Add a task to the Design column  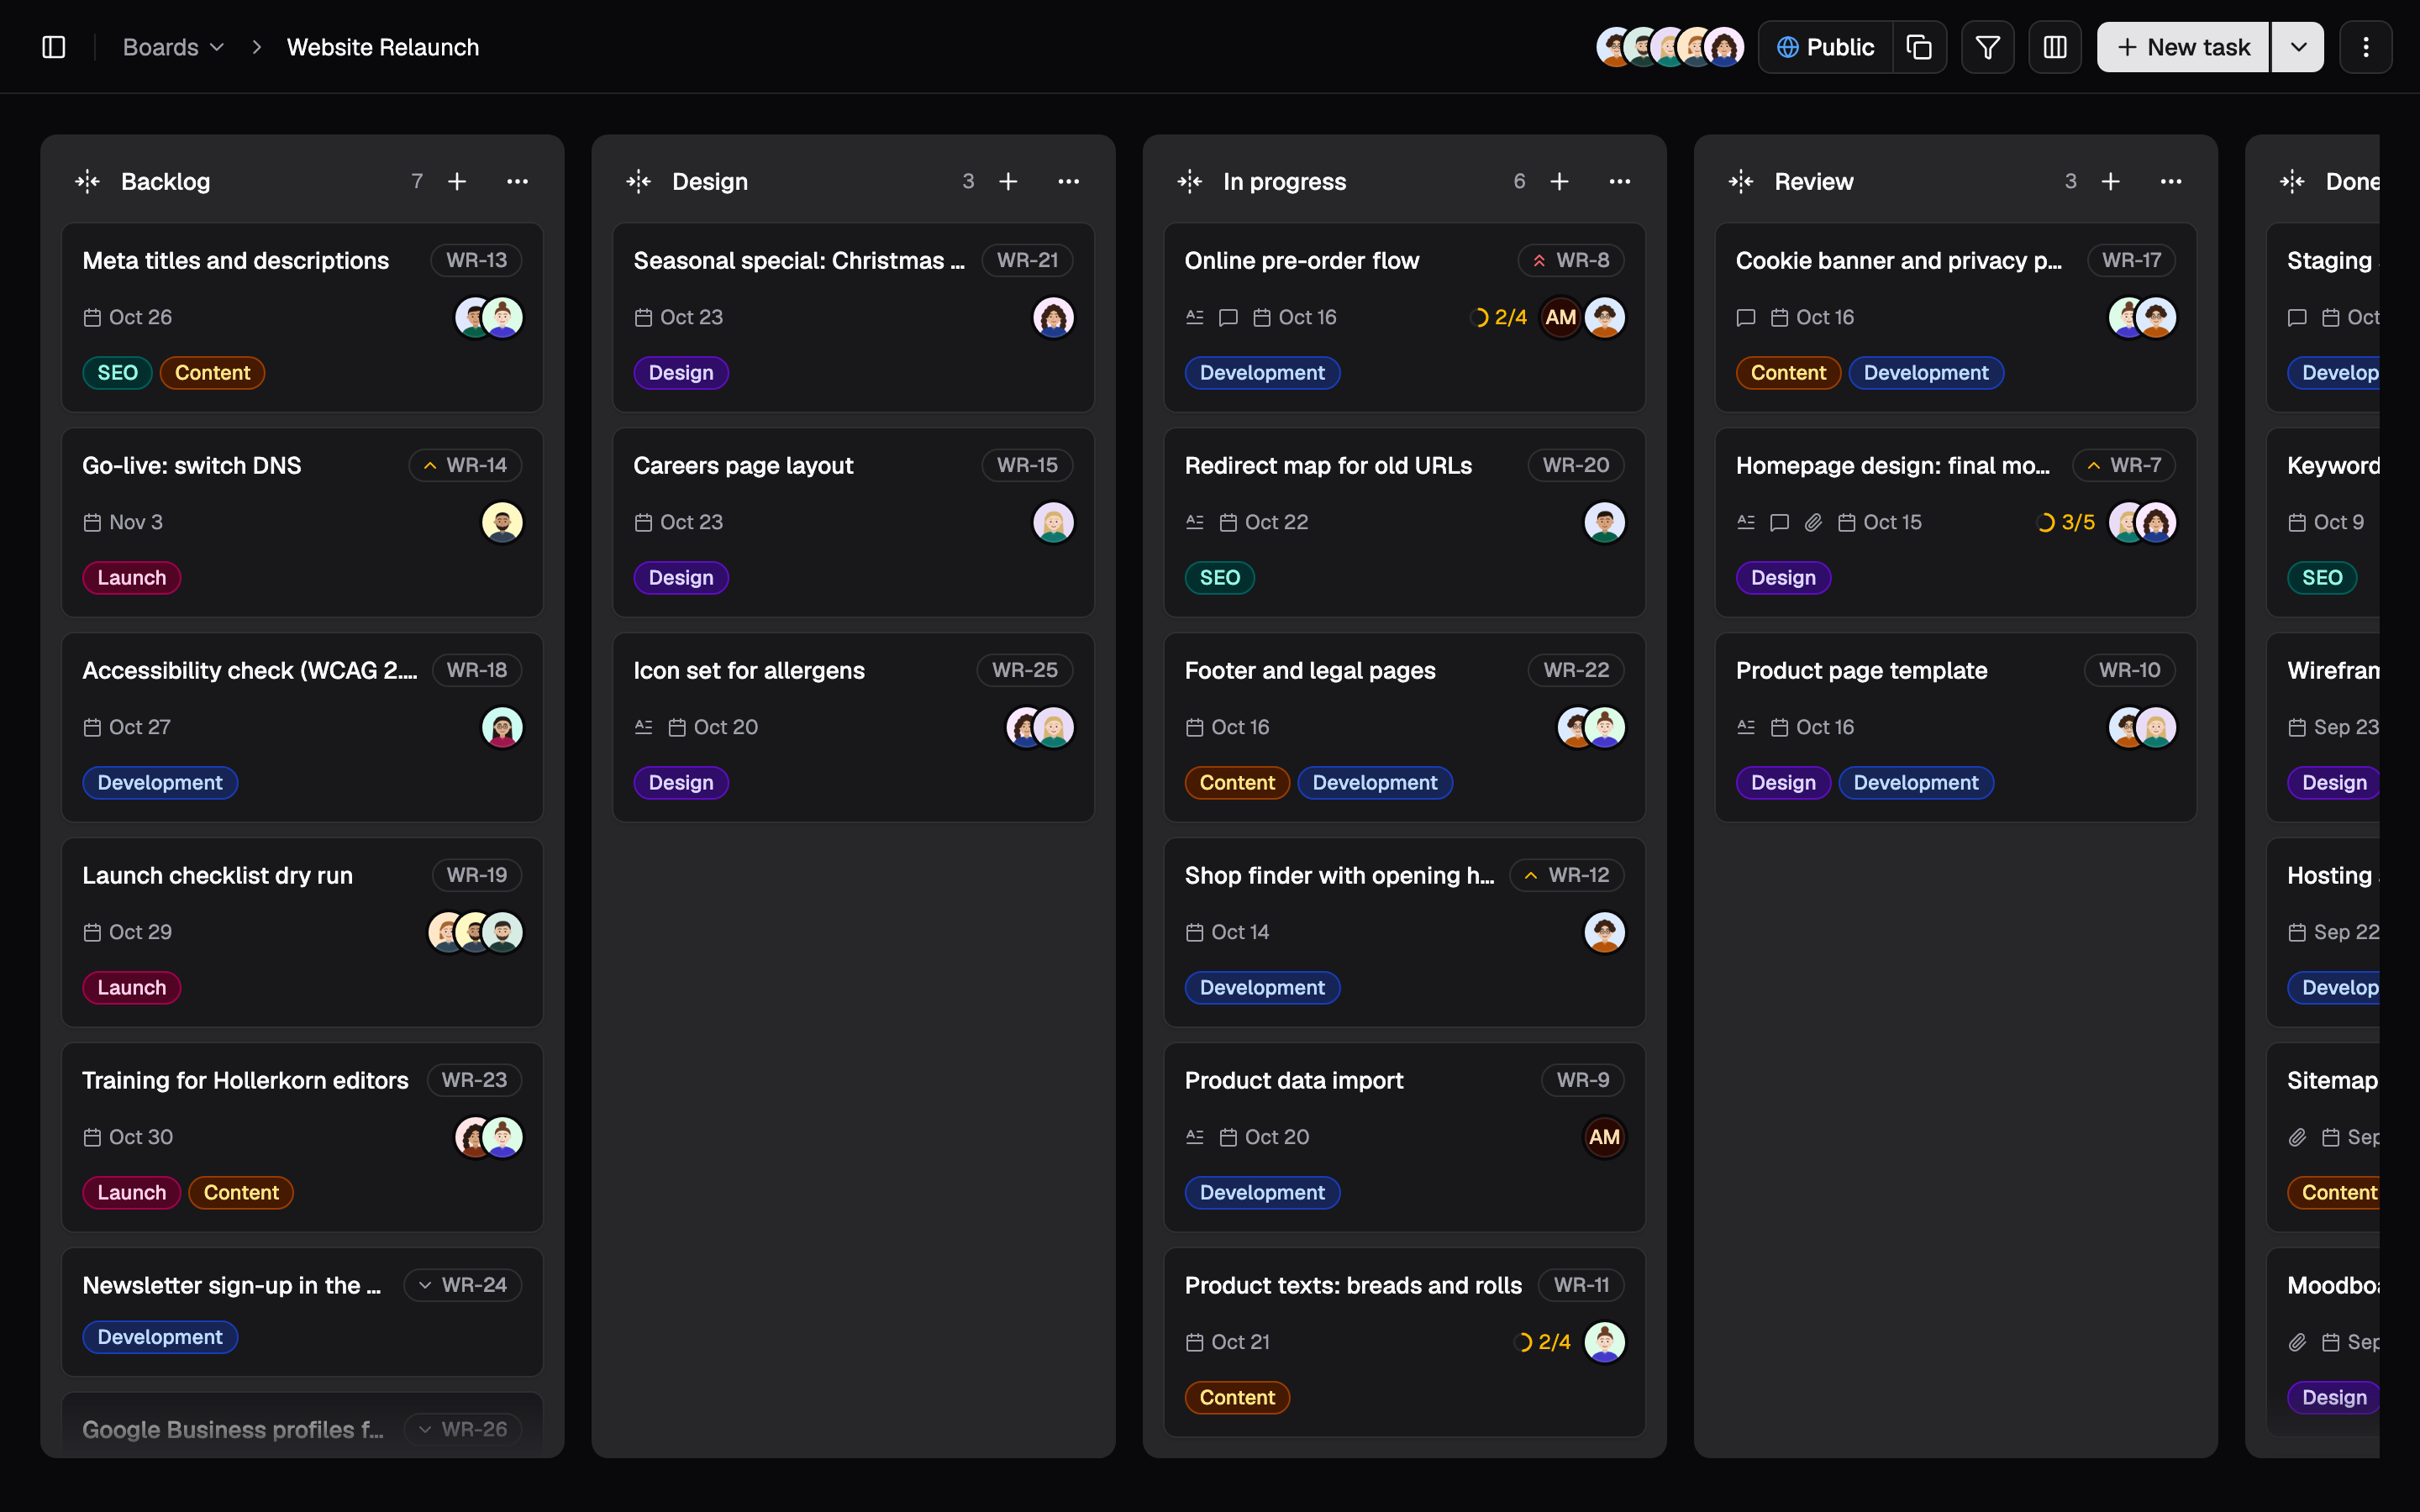click(1008, 181)
